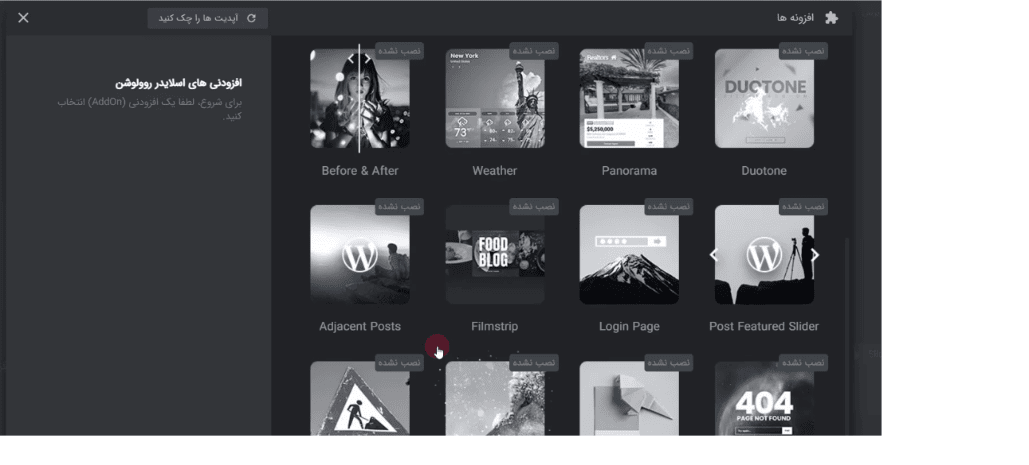
Task: Open the Login Page addon
Action: coord(629,254)
